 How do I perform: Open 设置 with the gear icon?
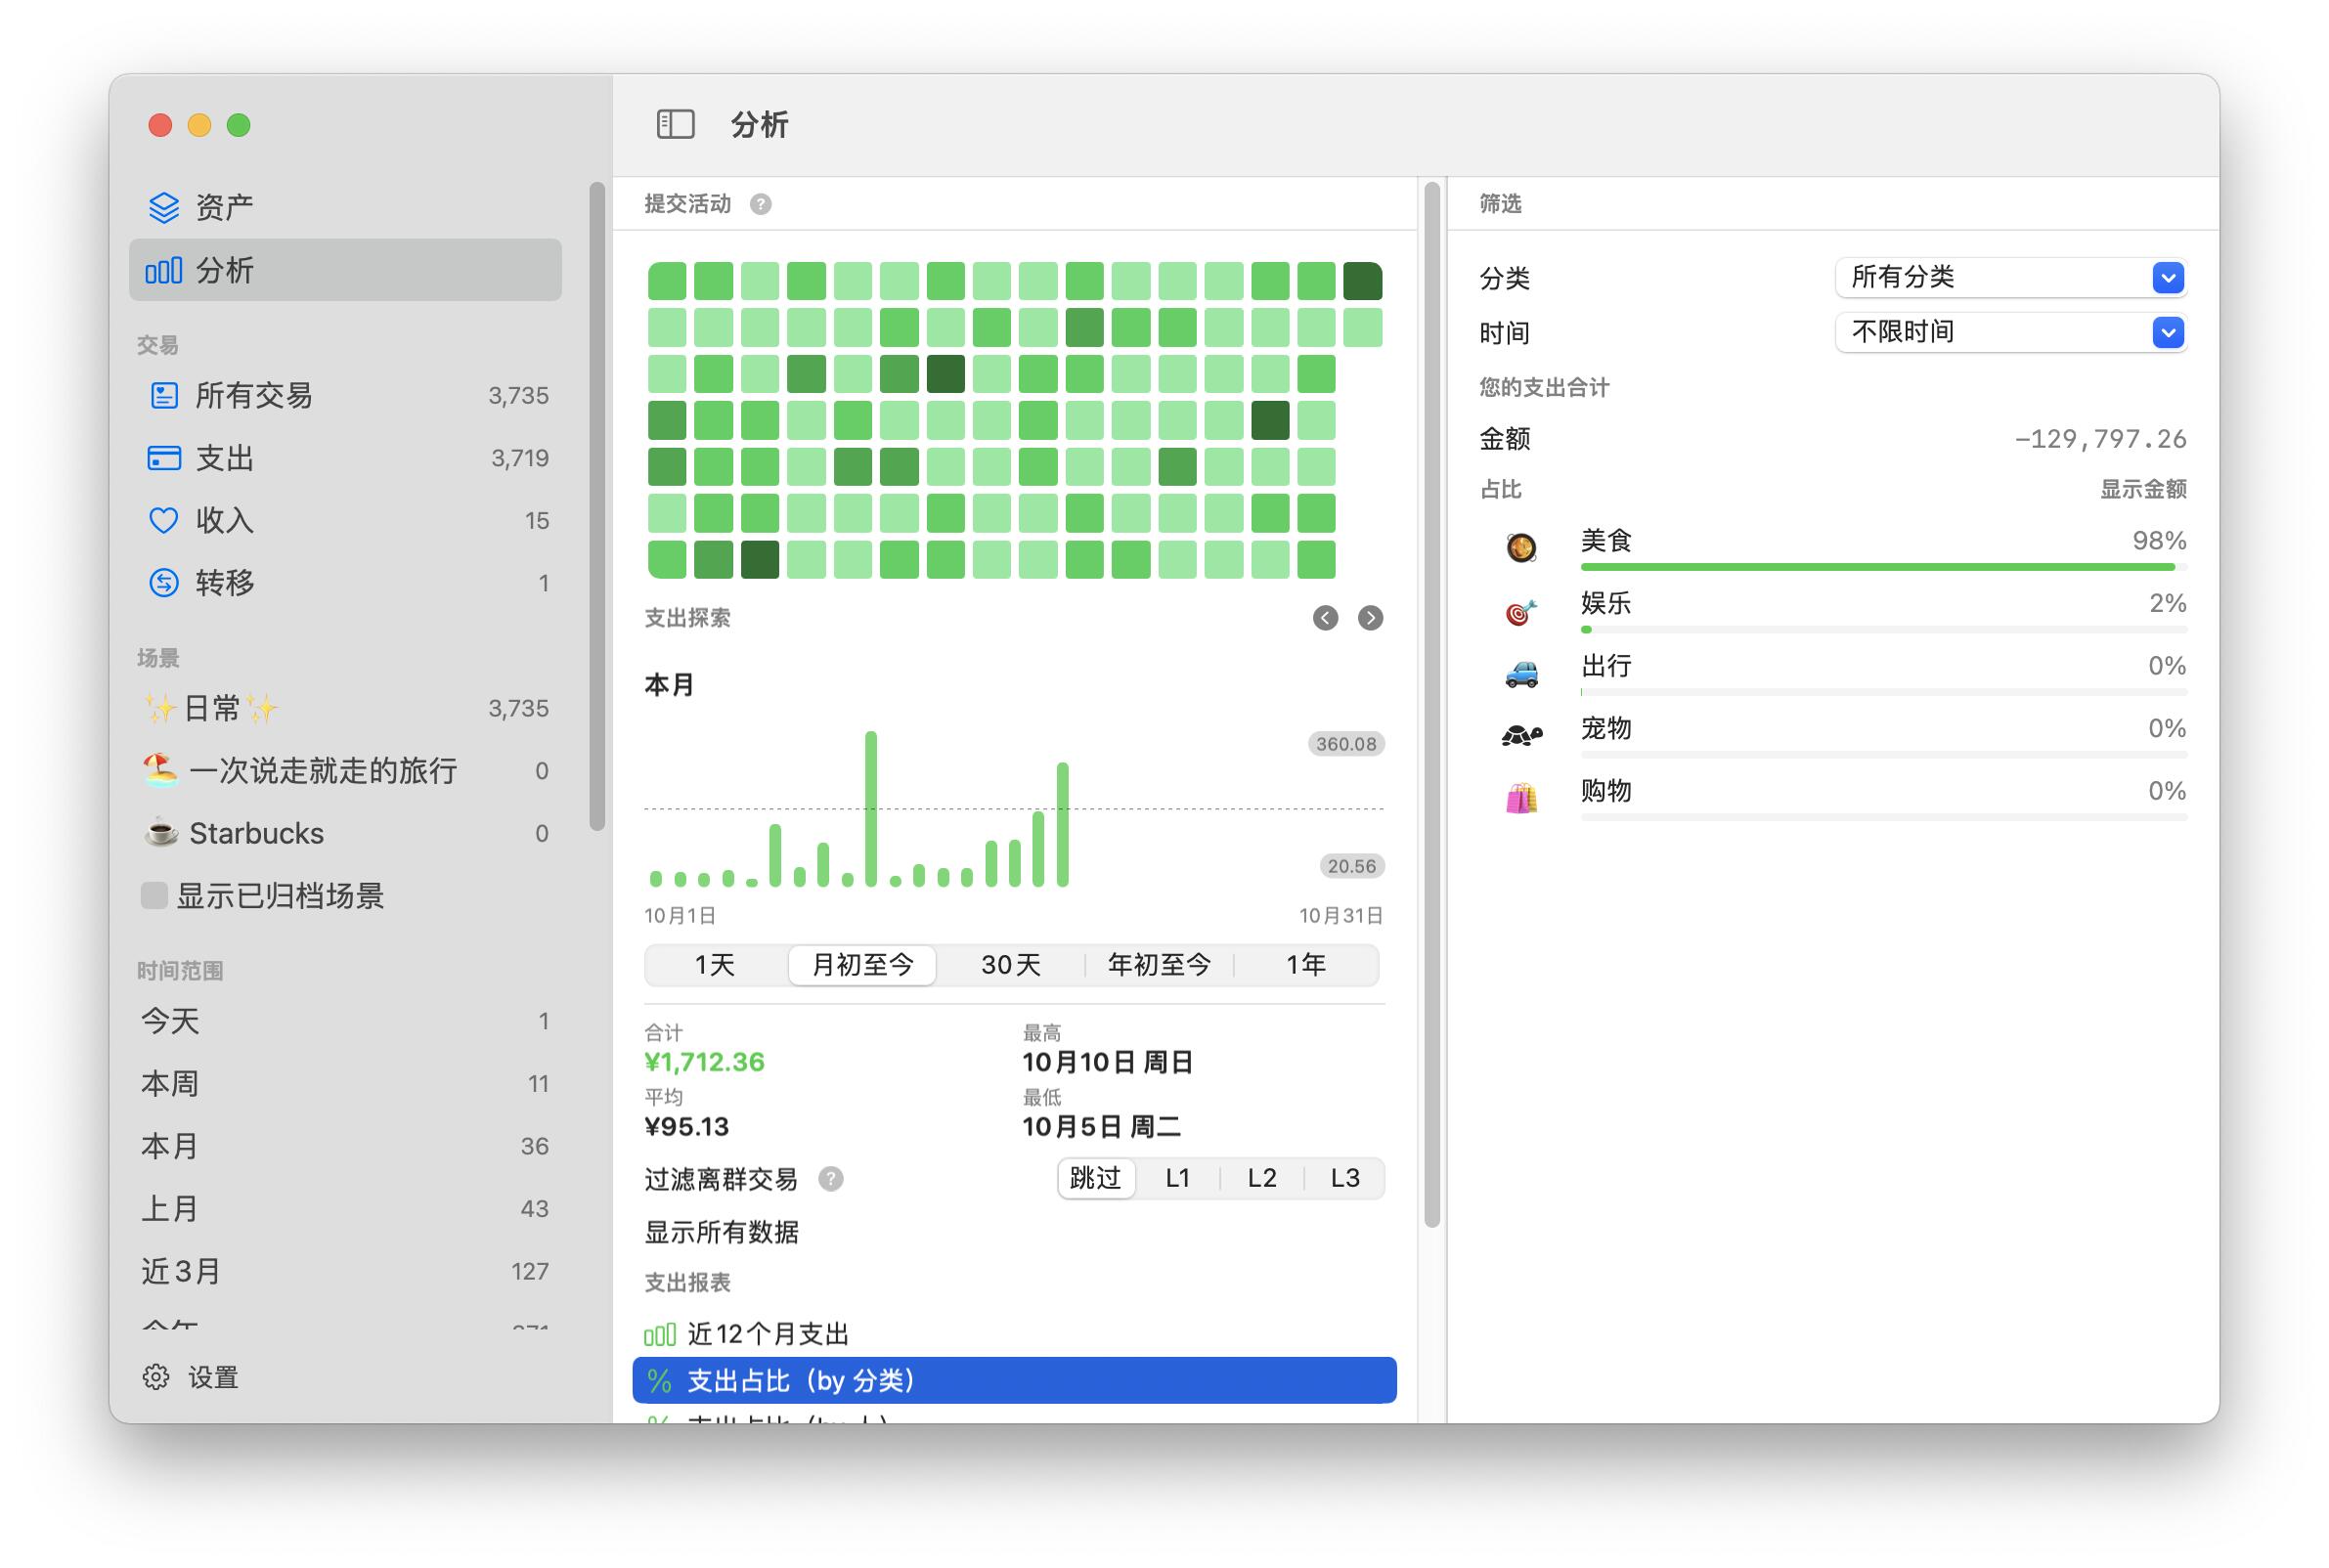[x=156, y=1377]
